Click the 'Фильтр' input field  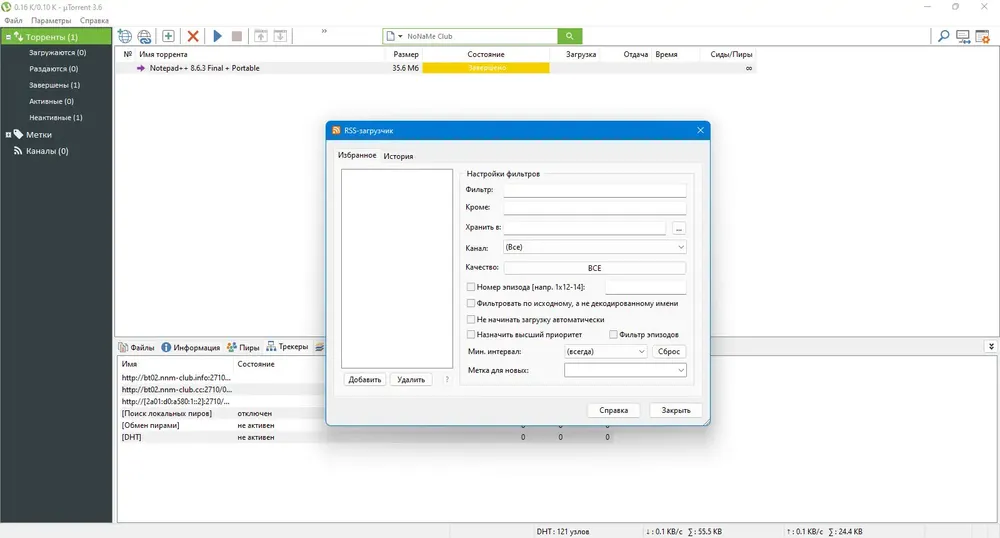[x=594, y=190]
